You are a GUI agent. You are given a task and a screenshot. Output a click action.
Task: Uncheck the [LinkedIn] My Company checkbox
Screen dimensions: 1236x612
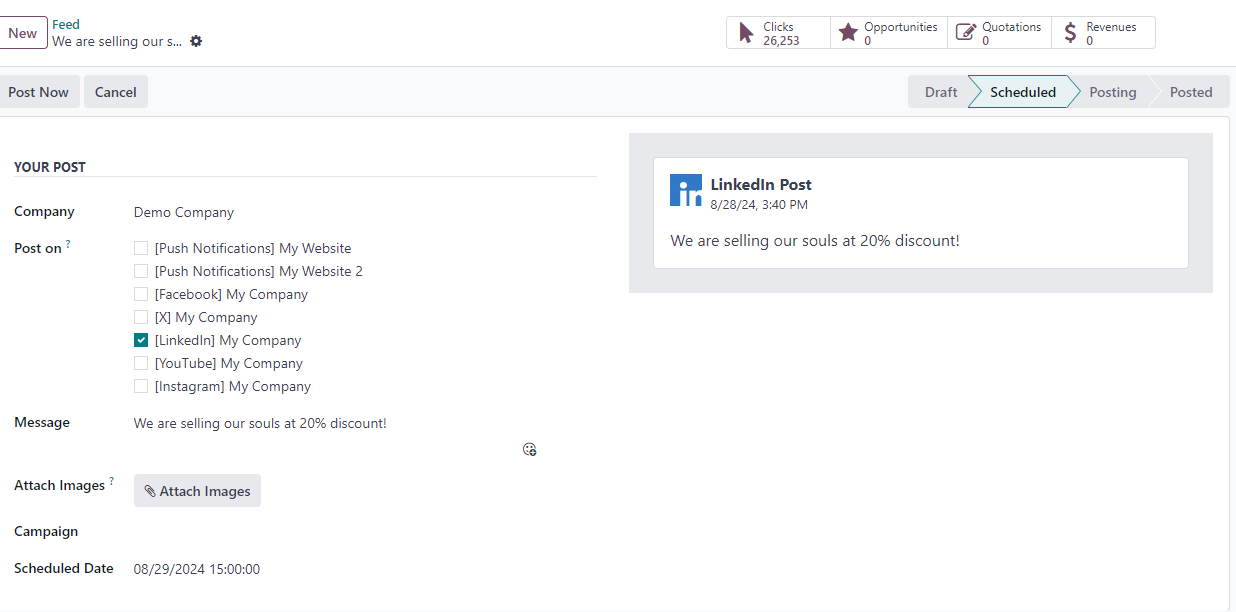pyautogui.click(x=141, y=340)
